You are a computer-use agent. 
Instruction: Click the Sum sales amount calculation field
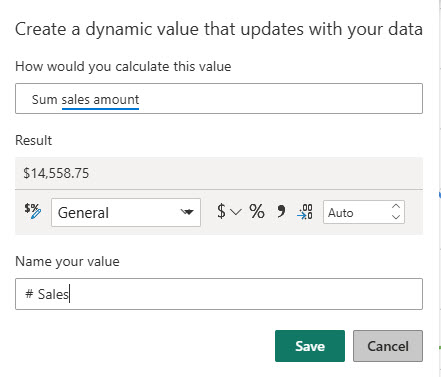[x=219, y=99]
